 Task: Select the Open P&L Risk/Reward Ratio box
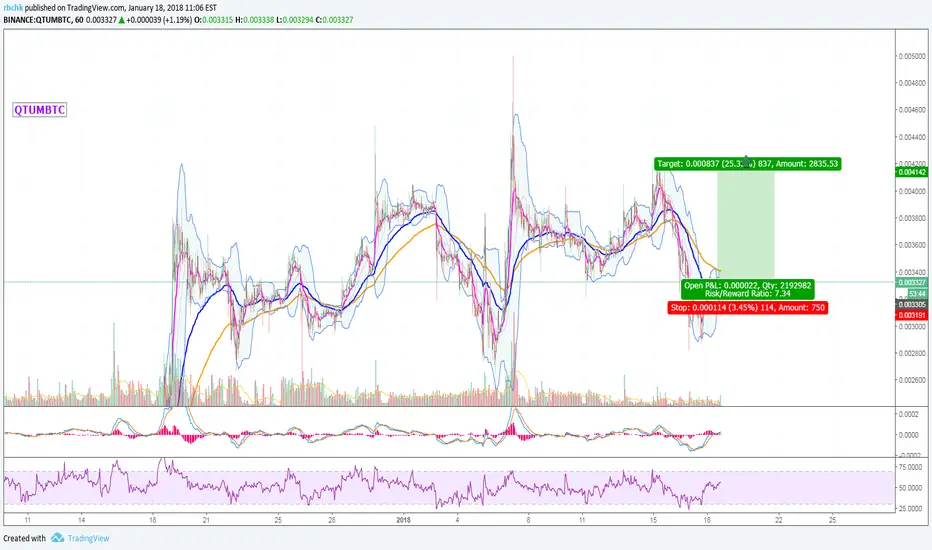pyautogui.click(x=747, y=290)
